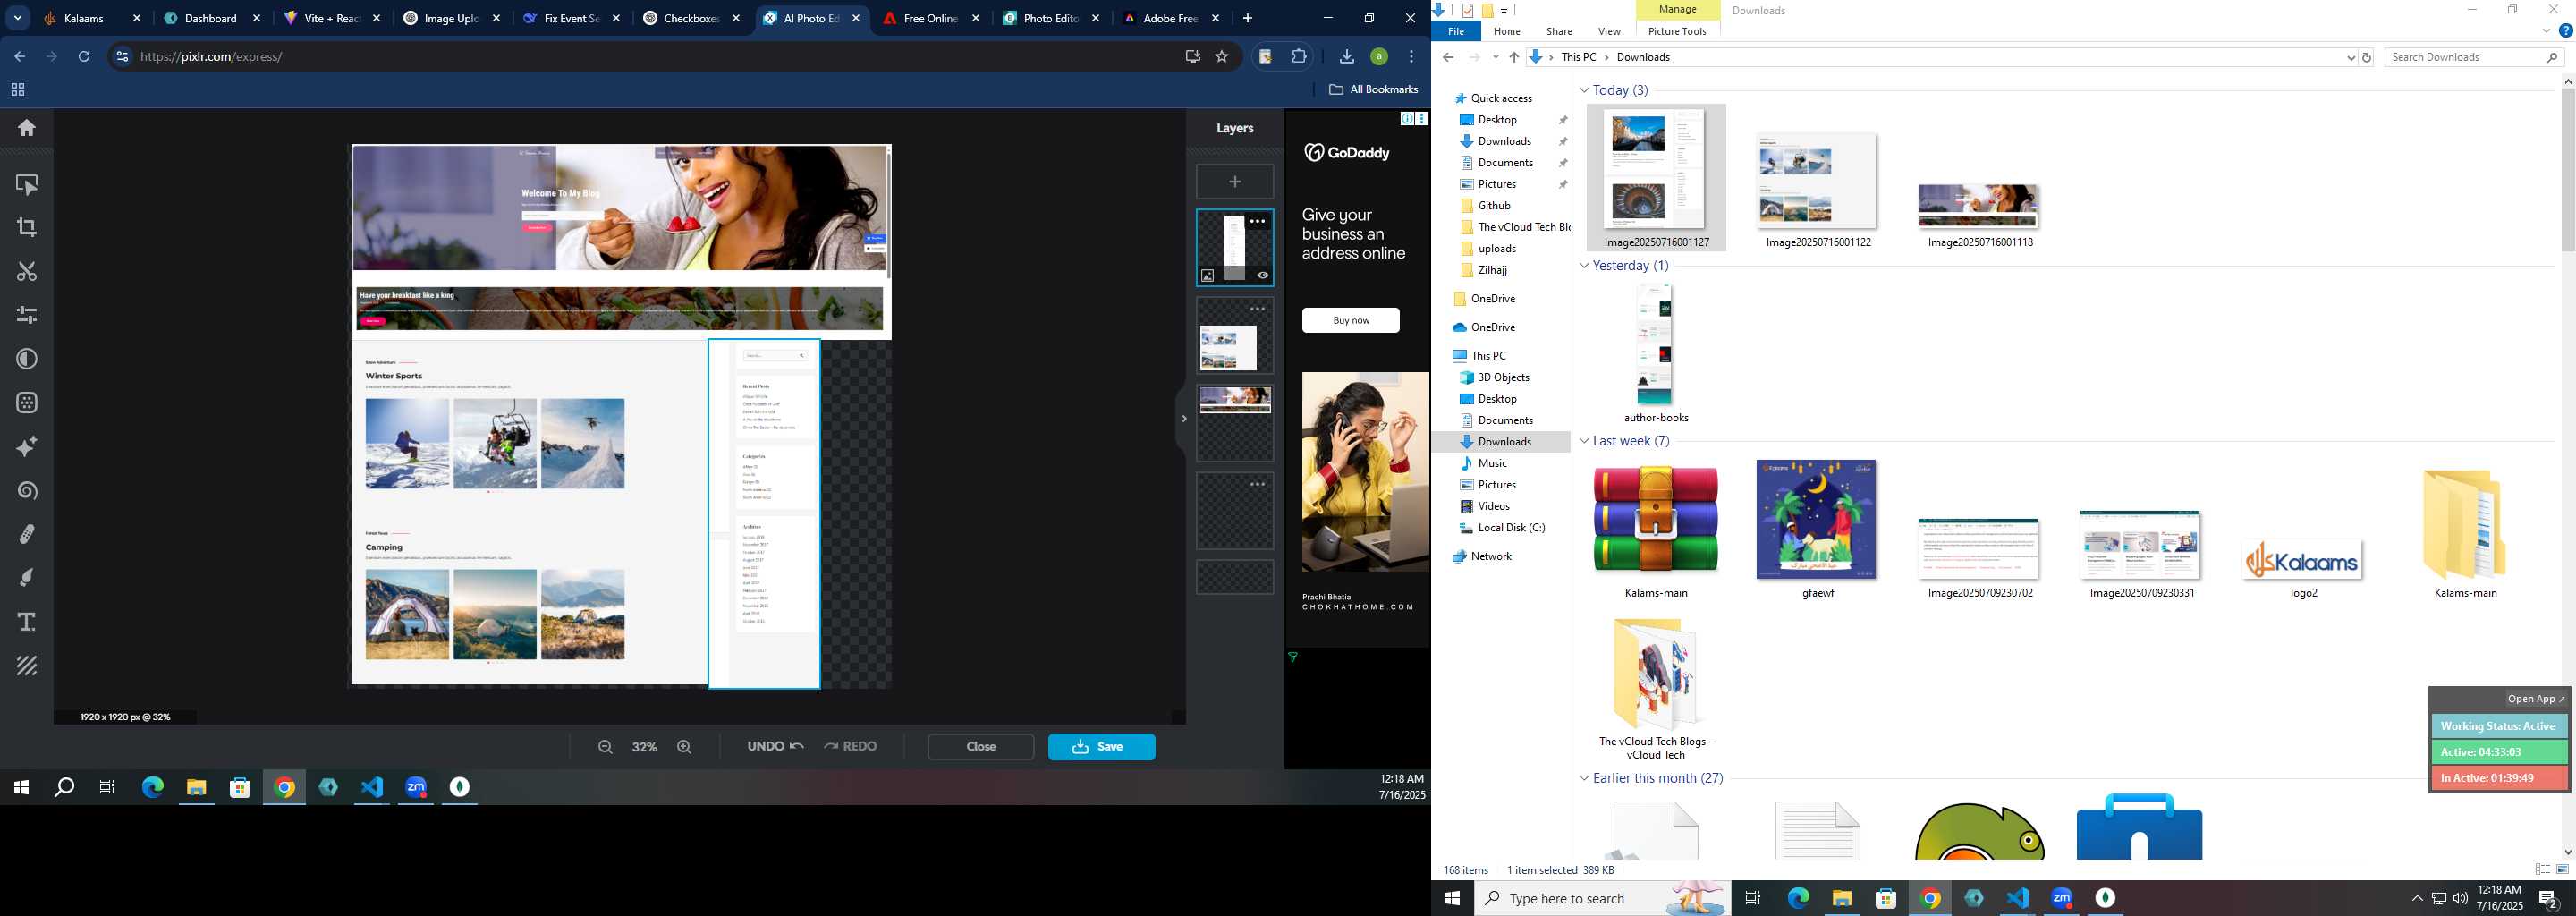Viewport: 2576px width, 916px height.
Task: Open the Adjust sliders tool
Action: click(27, 315)
